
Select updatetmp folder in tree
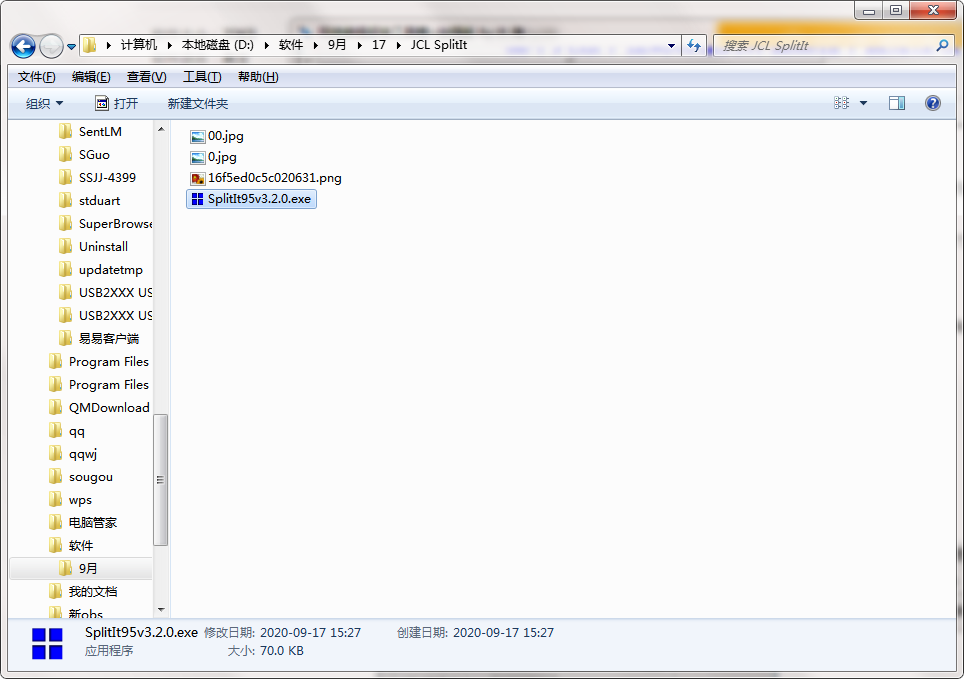[x=101, y=269]
